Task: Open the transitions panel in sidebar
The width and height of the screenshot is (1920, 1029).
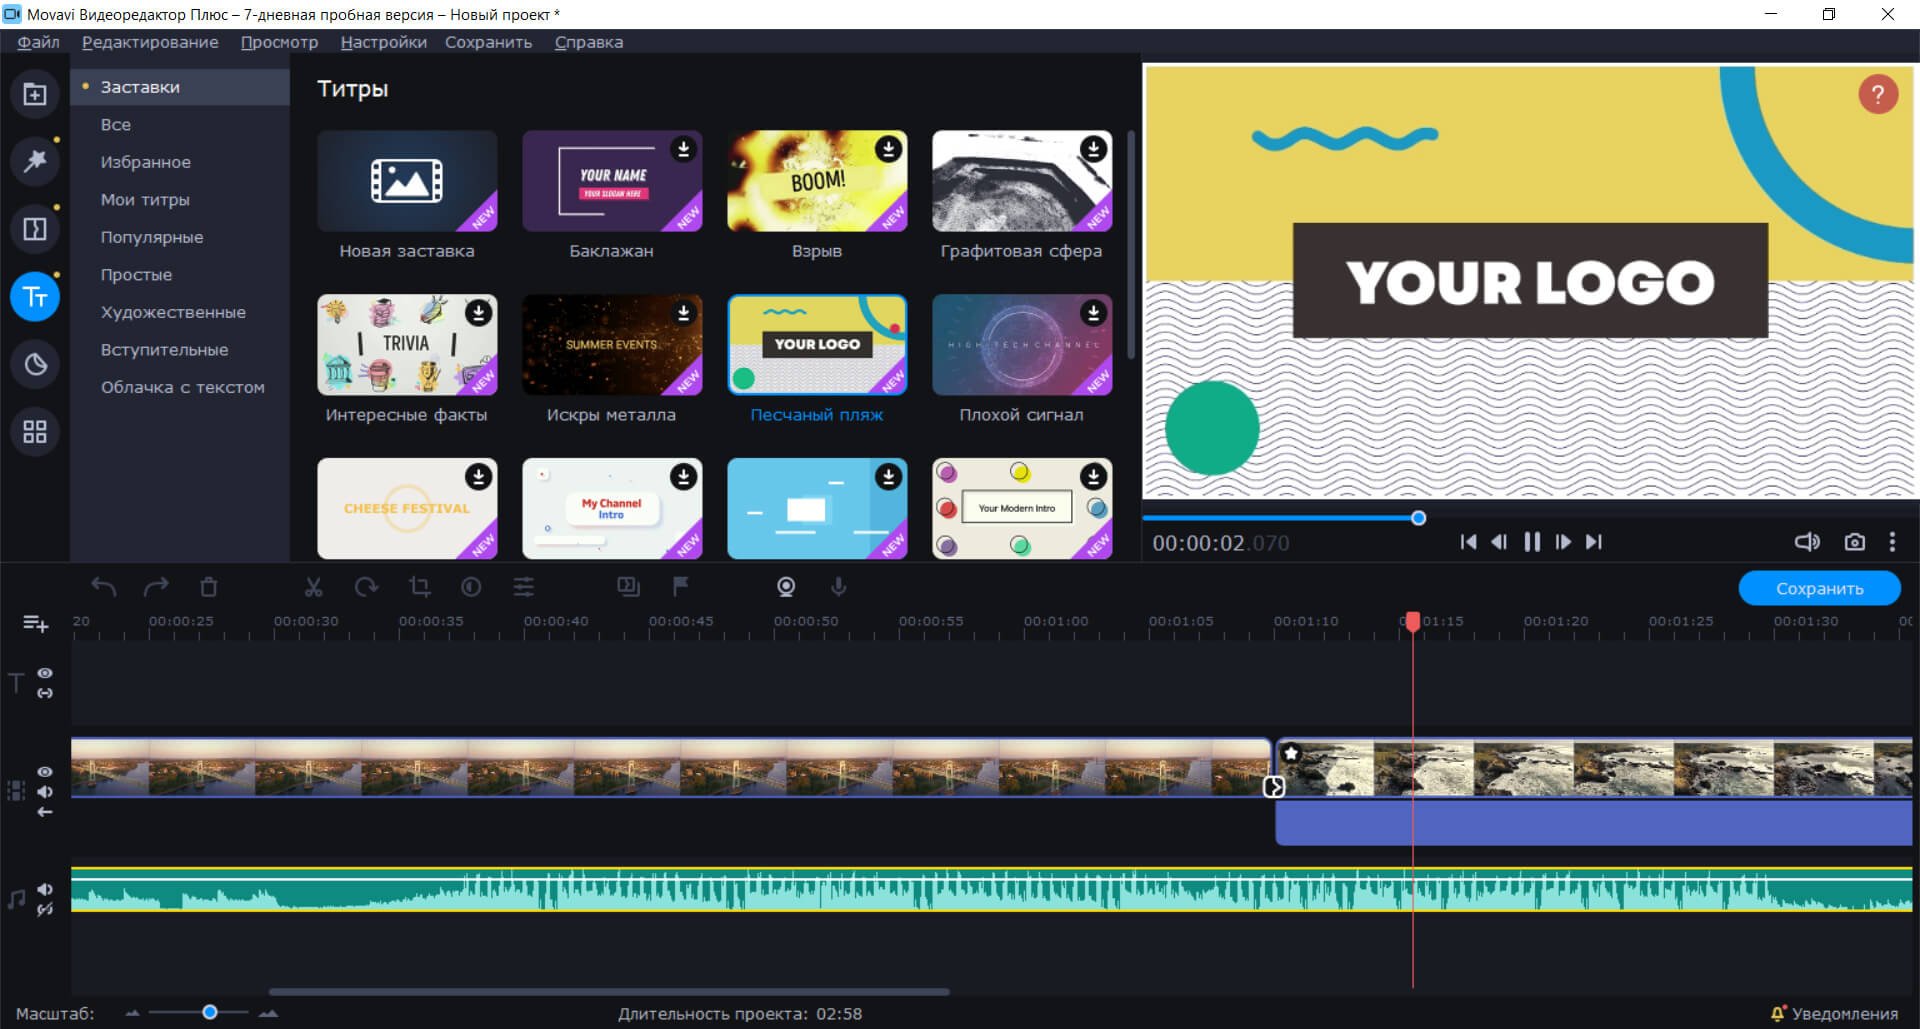Action: (35, 229)
